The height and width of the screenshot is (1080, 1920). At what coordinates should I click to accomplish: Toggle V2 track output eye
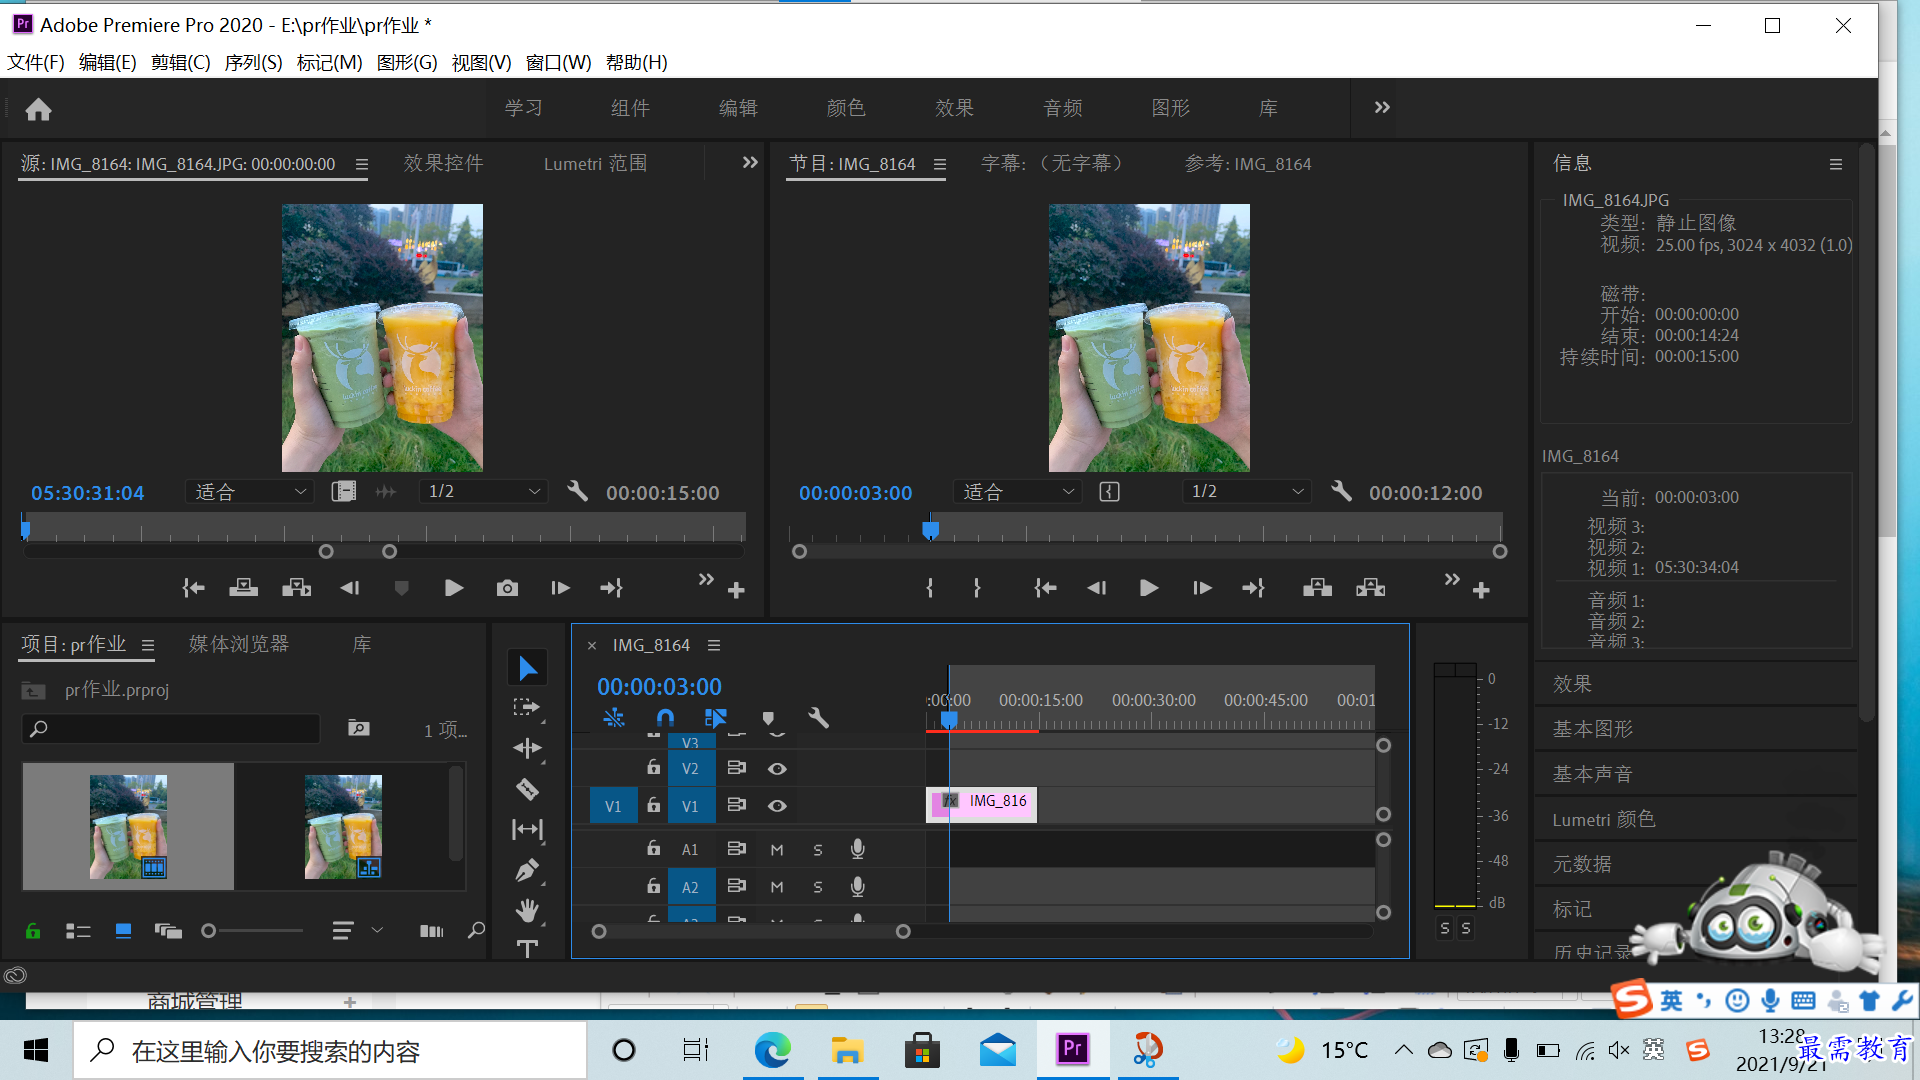(777, 769)
